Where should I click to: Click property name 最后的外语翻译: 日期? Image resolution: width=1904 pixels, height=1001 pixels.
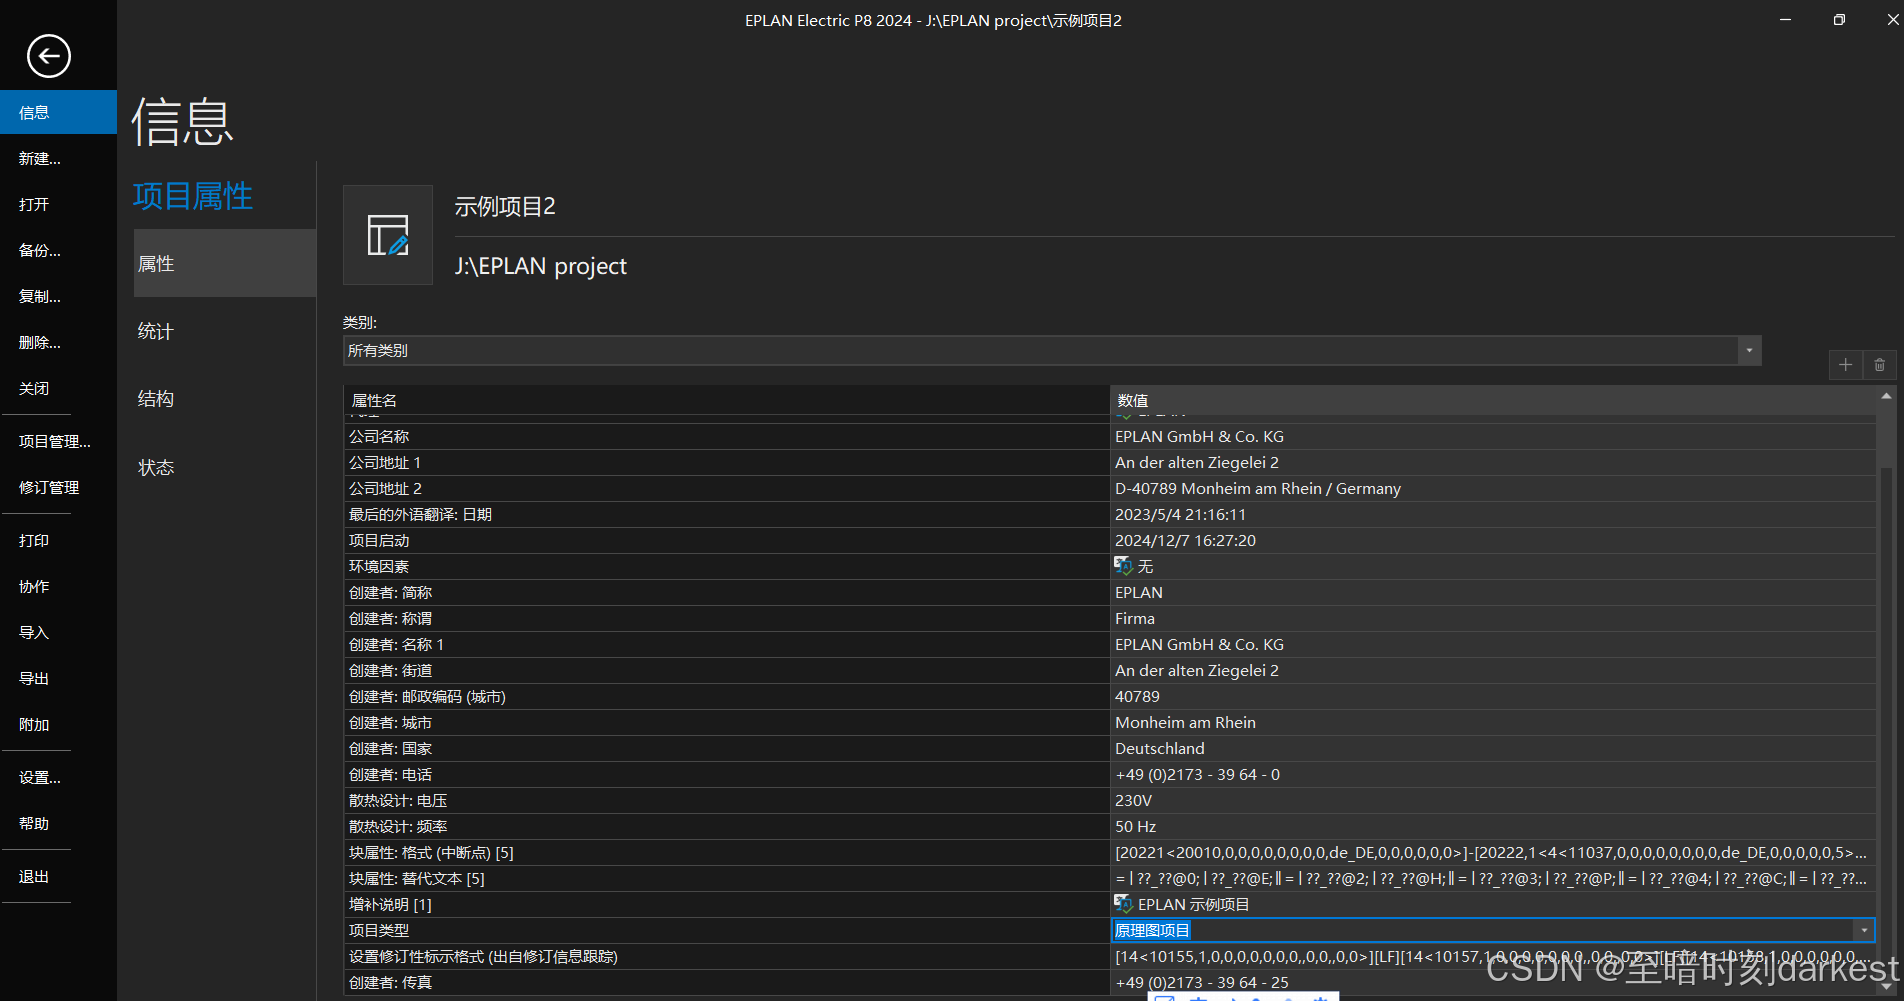726,514
